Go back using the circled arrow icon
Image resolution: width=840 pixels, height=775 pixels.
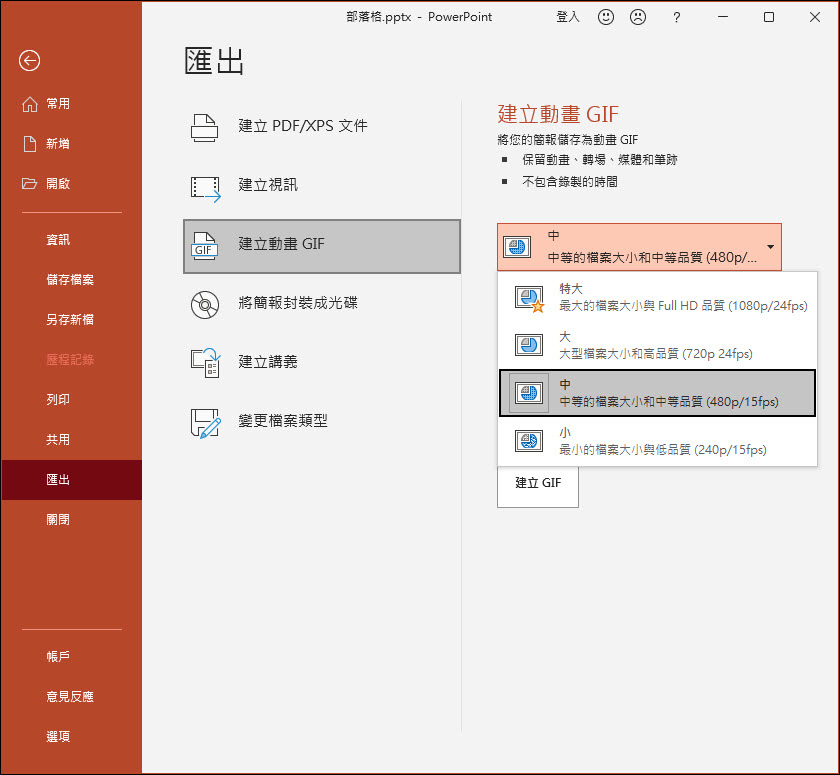(29, 61)
